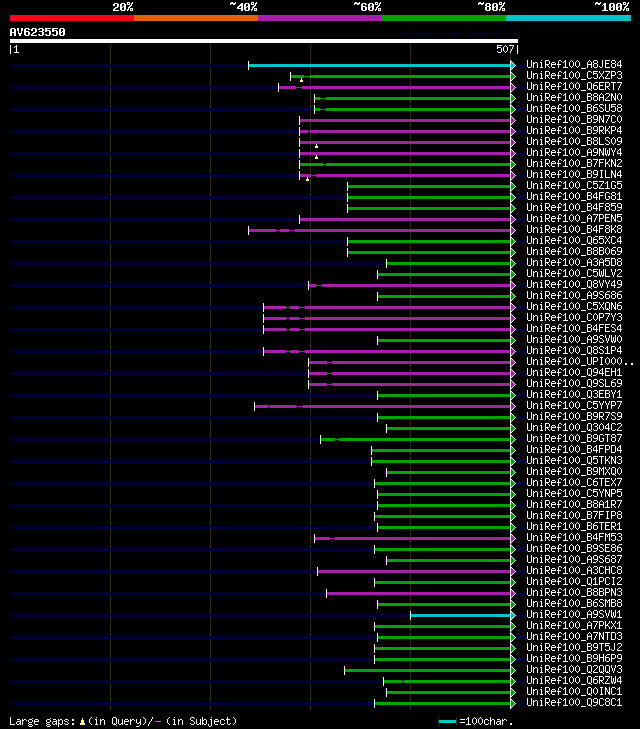Select the UniRef100_C5XQN6 label
The width and height of the screenshot is (640, 729).
[x=574, y=306]
